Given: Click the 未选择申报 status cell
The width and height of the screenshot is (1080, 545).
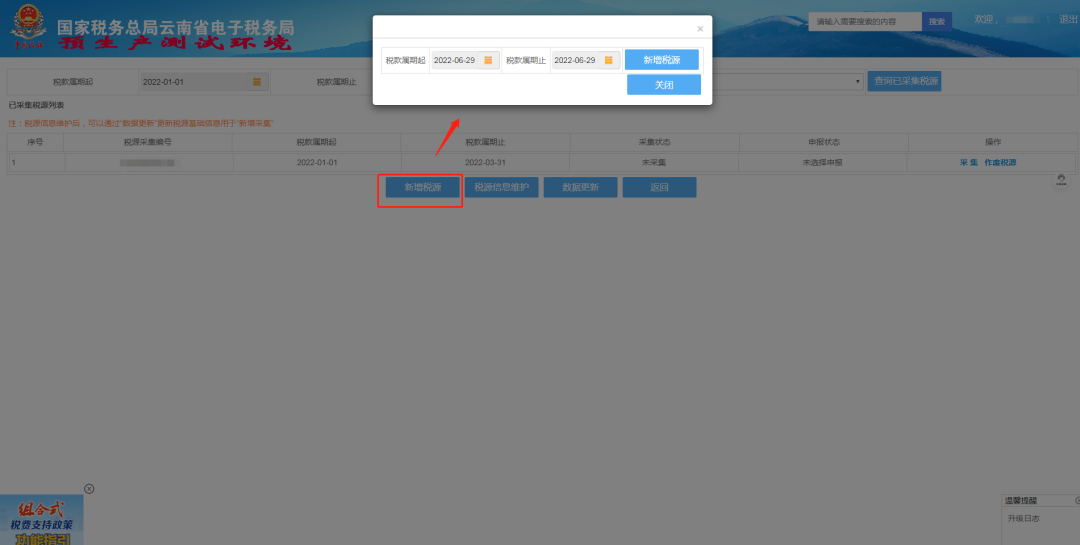Looking at the screenshot, I should point(823,163).
